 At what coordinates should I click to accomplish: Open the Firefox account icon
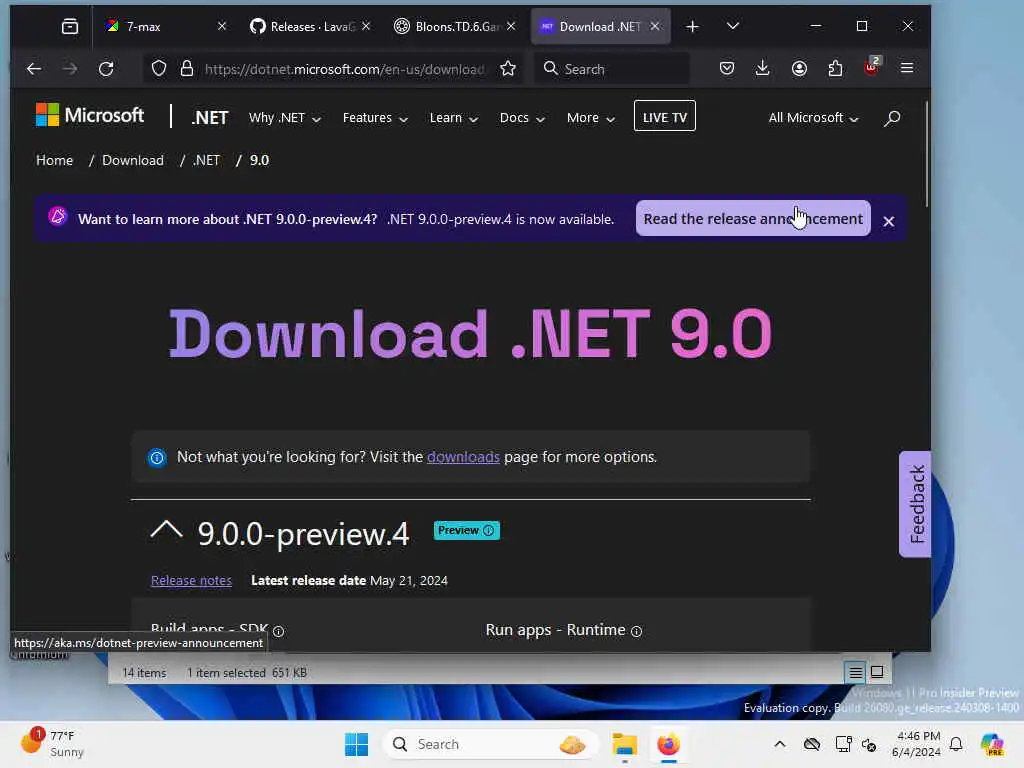[799, 68]
